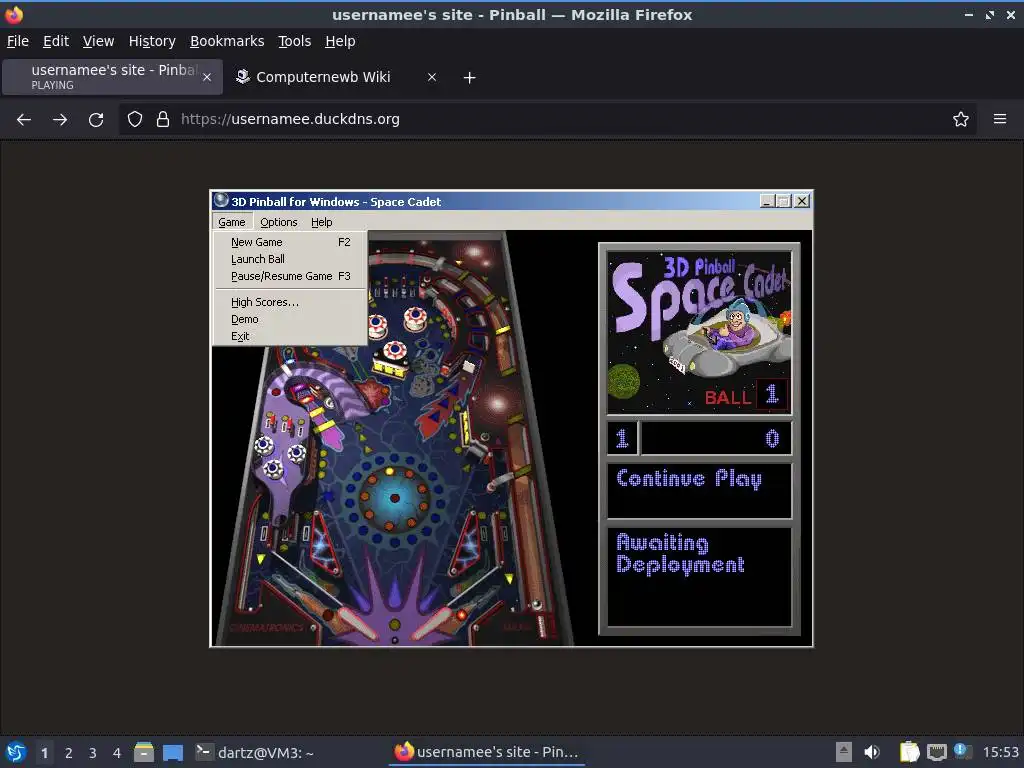Choose Pause/Resume Game in the Game menu
1024x768 pixels.
click(x=290, y=276)
